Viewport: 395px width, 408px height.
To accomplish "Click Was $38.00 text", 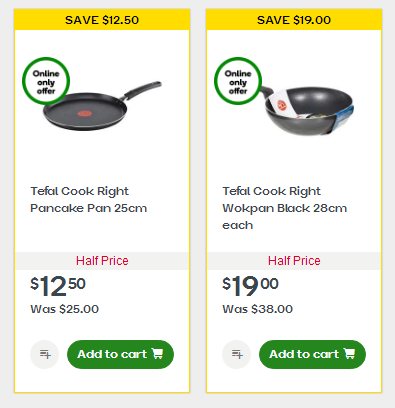I will 258,309.
